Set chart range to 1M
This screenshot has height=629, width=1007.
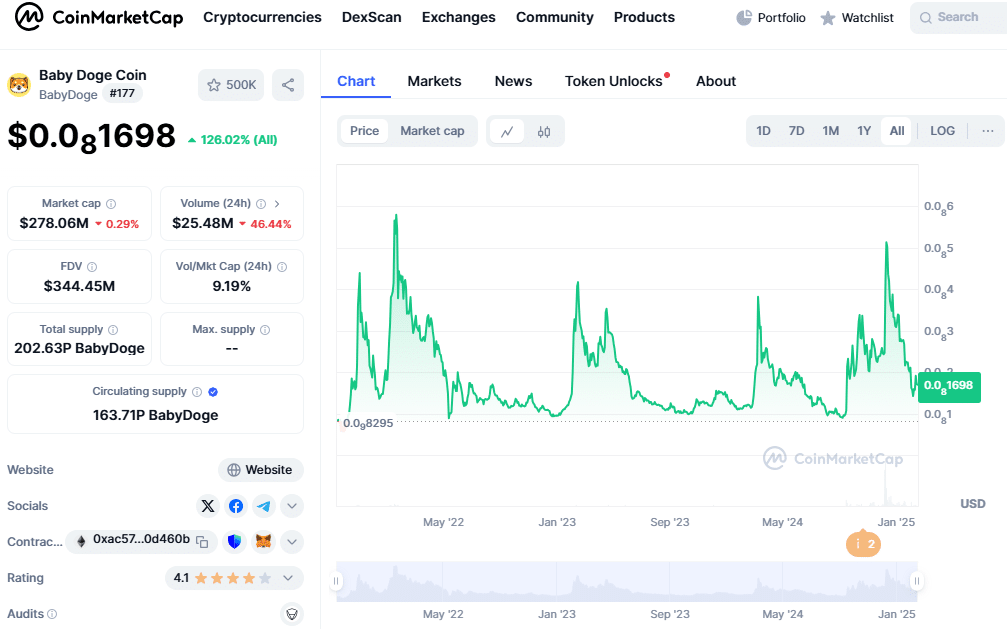(830, 131)
